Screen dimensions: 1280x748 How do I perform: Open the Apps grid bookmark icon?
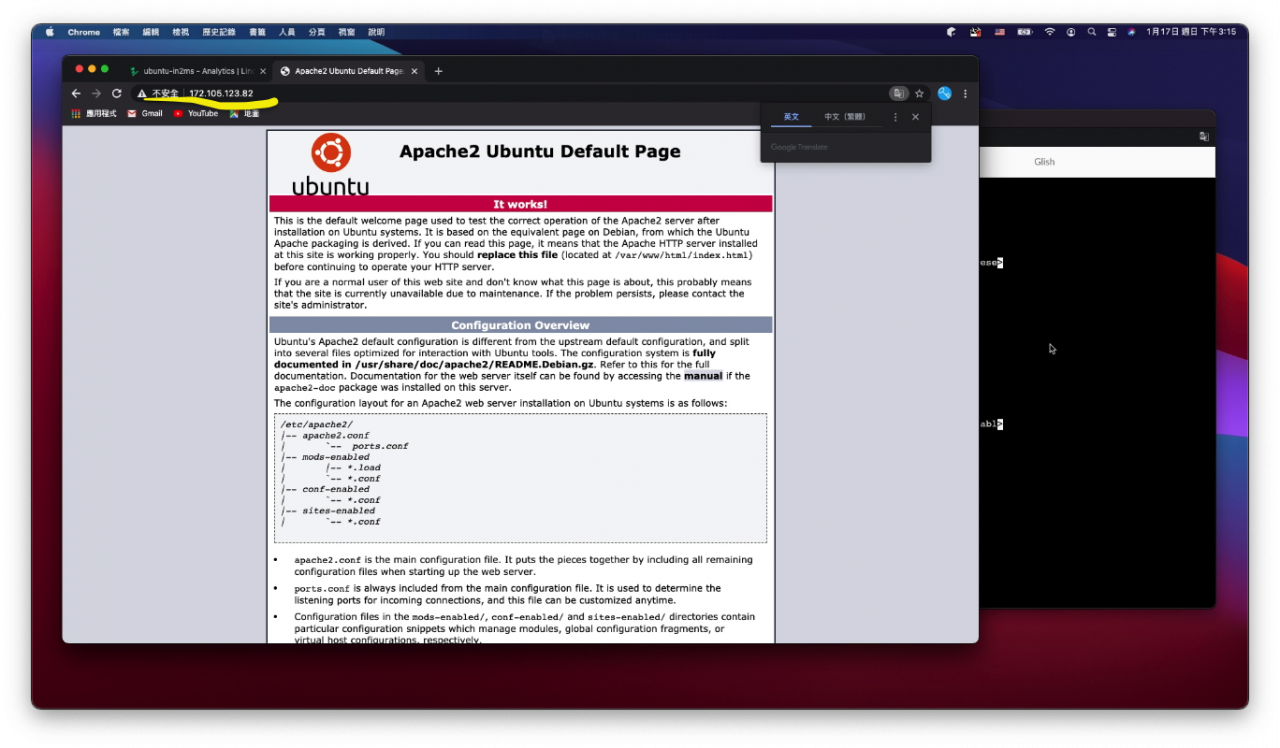[75, 114]
